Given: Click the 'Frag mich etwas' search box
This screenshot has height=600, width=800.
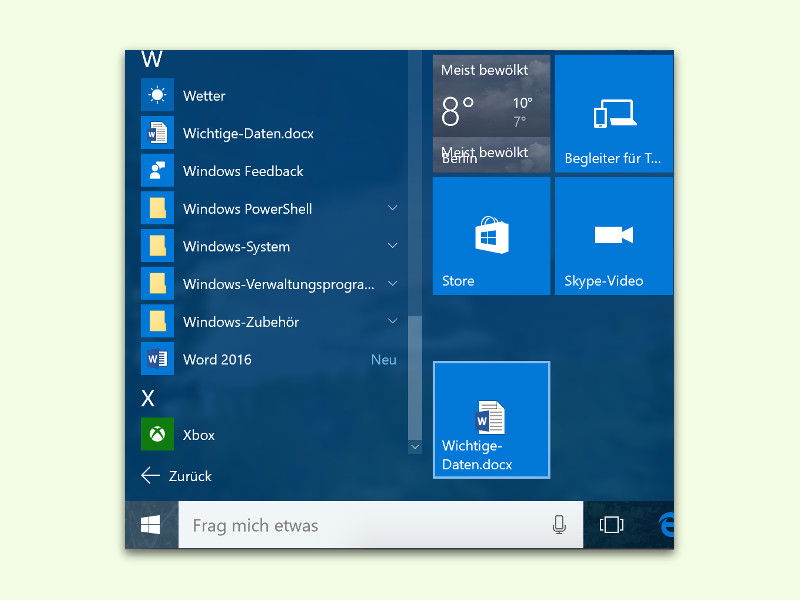Looking at the screenshot, I should pos(381,524).
